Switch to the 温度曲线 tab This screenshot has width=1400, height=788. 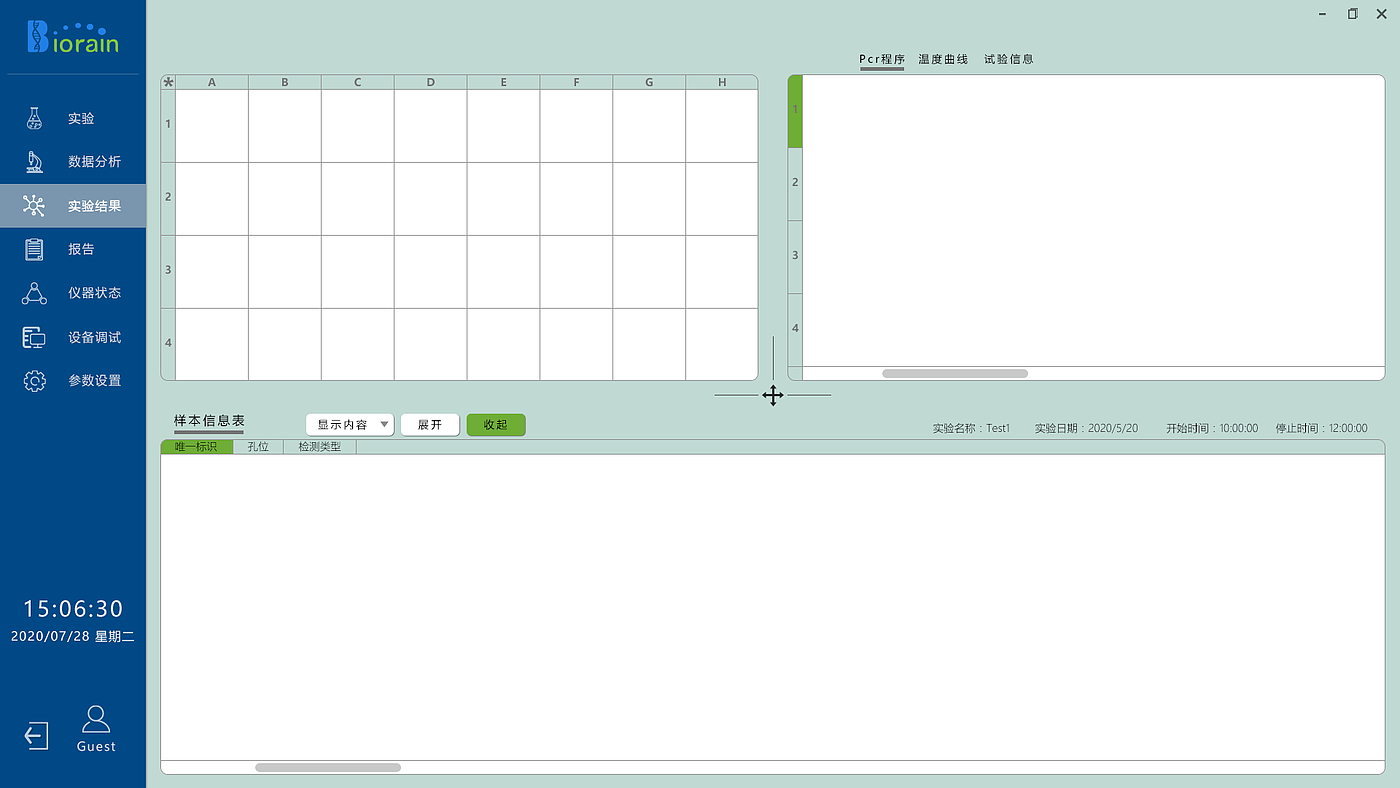point(943,59)
